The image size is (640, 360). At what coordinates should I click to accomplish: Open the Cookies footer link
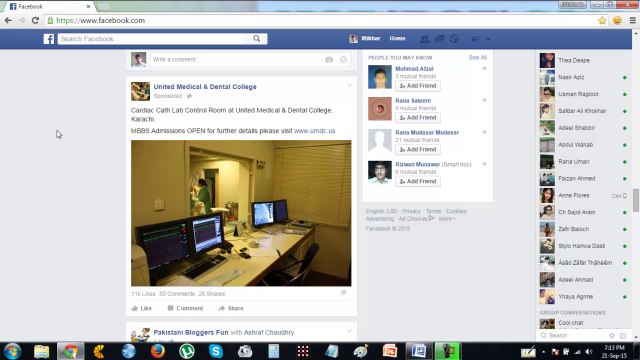[x=456, y=211]
